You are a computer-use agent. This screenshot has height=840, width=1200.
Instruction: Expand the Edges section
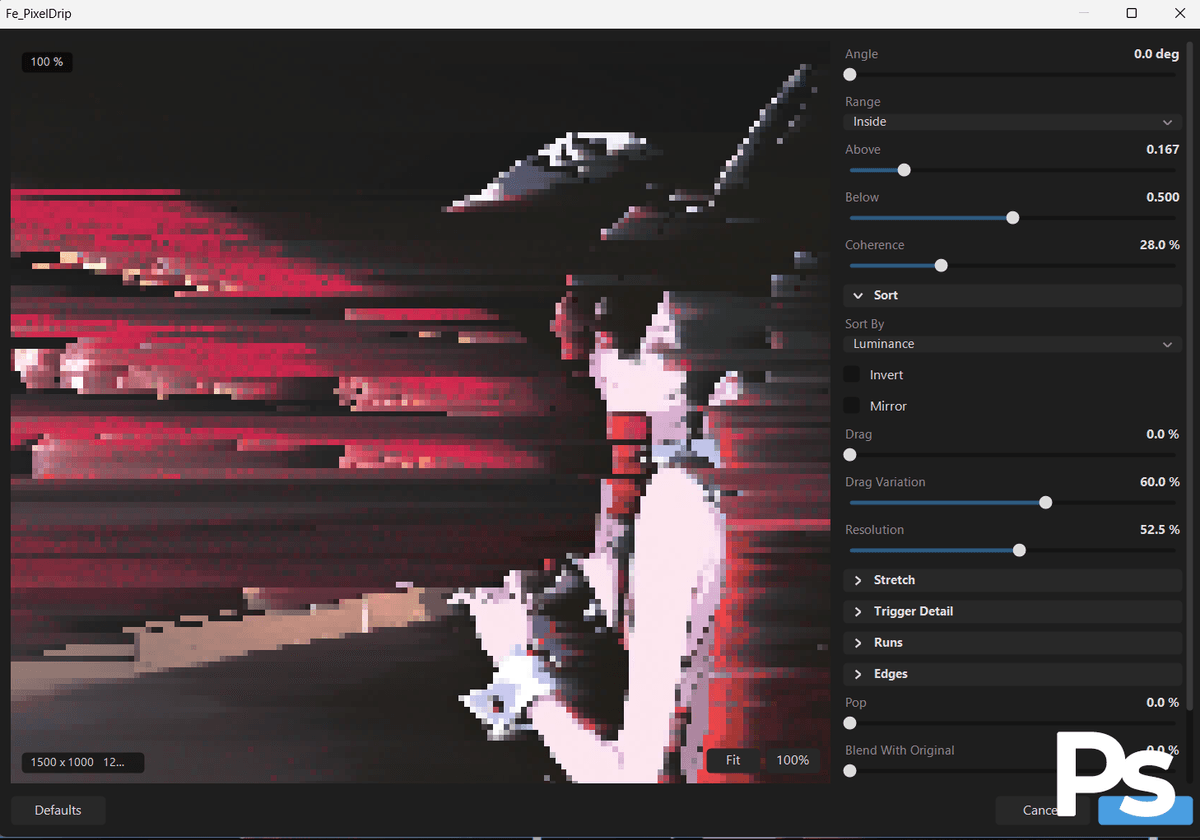[1012, 674]
